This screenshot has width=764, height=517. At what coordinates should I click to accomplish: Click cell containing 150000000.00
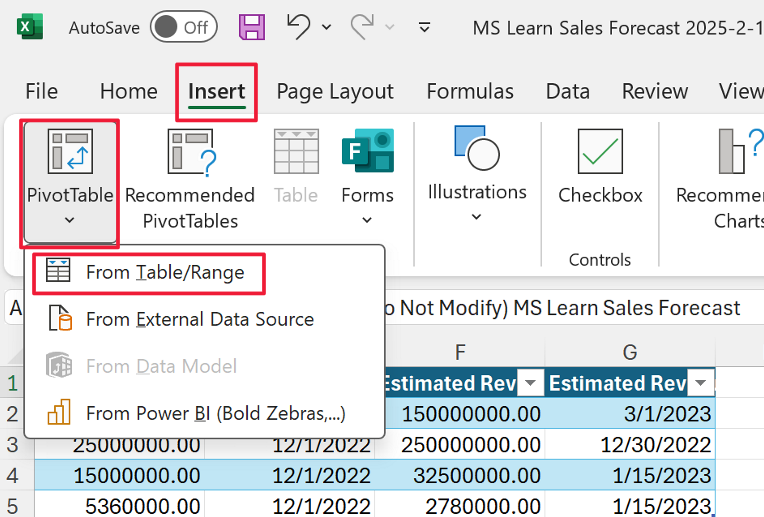click(465, 414)
